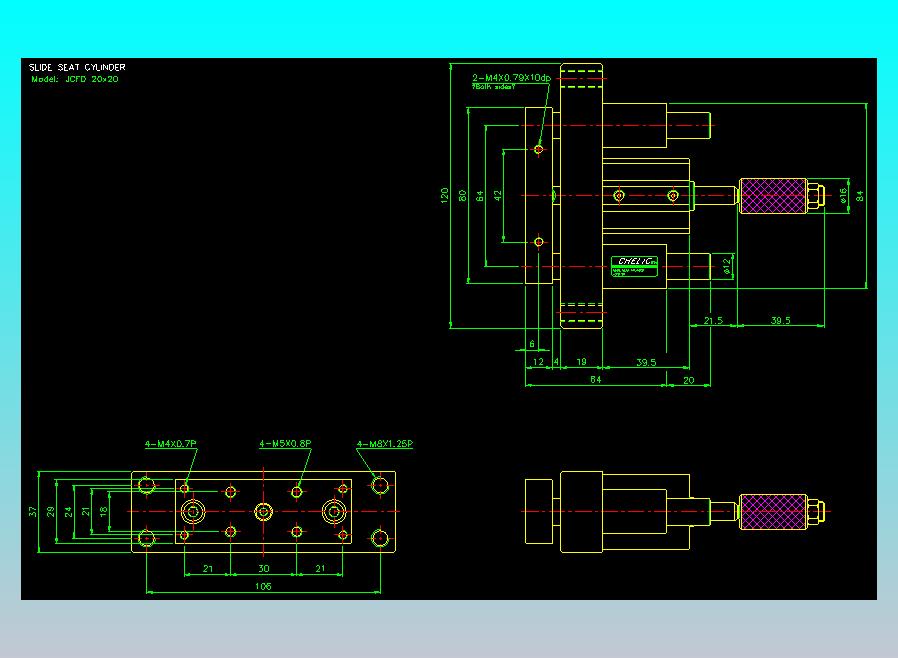898x658 pixels.
Task: Pick the '4-M8X1.25P' thread callout
Action: pyautogui.click(x=385, y=444)
